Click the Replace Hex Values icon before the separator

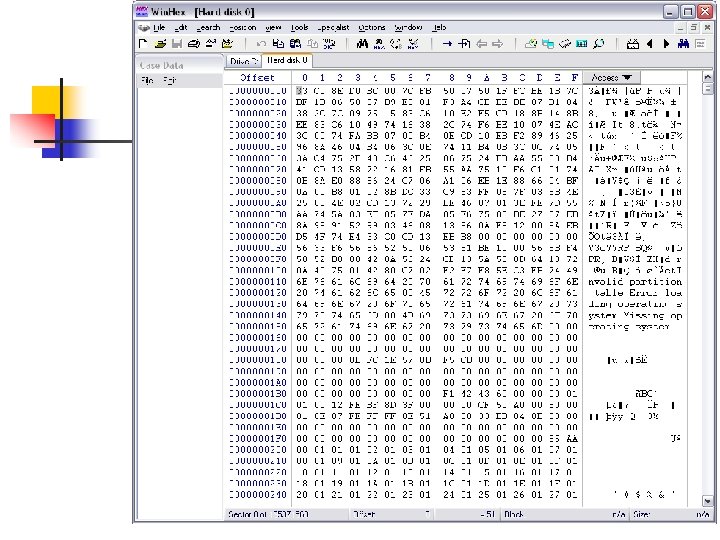pyautogui.click(x=413, y=44)
